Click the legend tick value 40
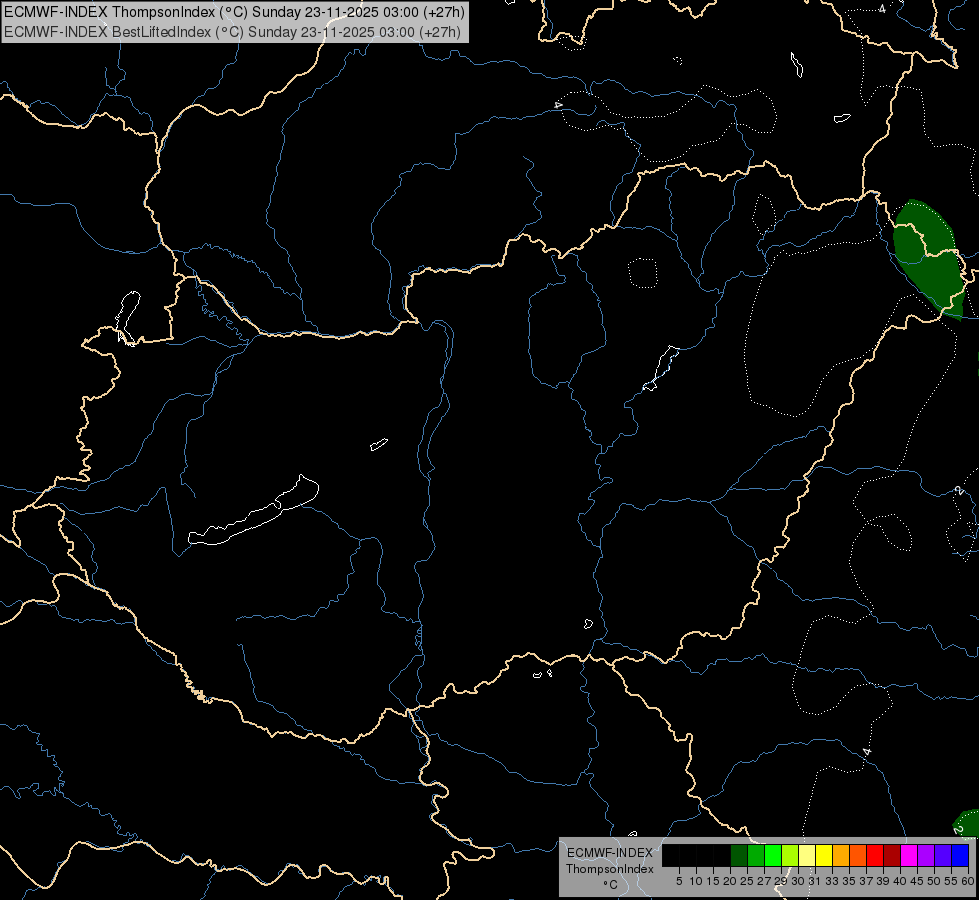This screenshot has width=979, height=900. pyautogui.click(x=900, y=881)
